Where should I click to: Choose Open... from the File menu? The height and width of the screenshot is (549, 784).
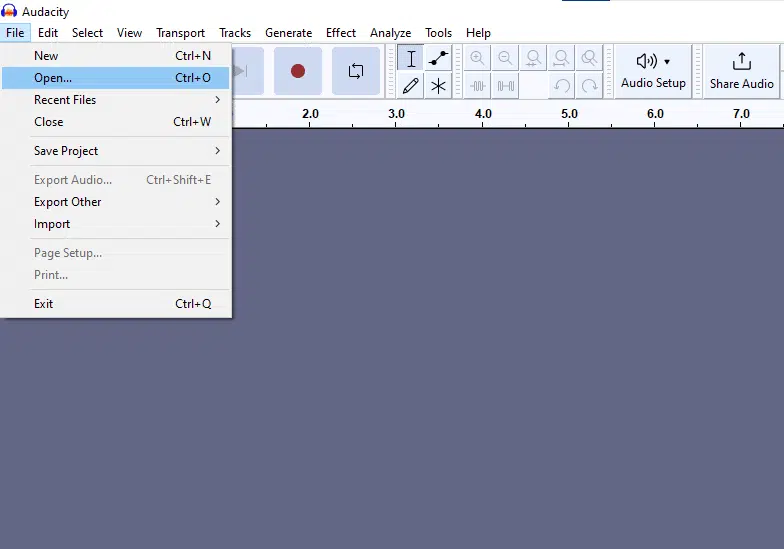116,78
